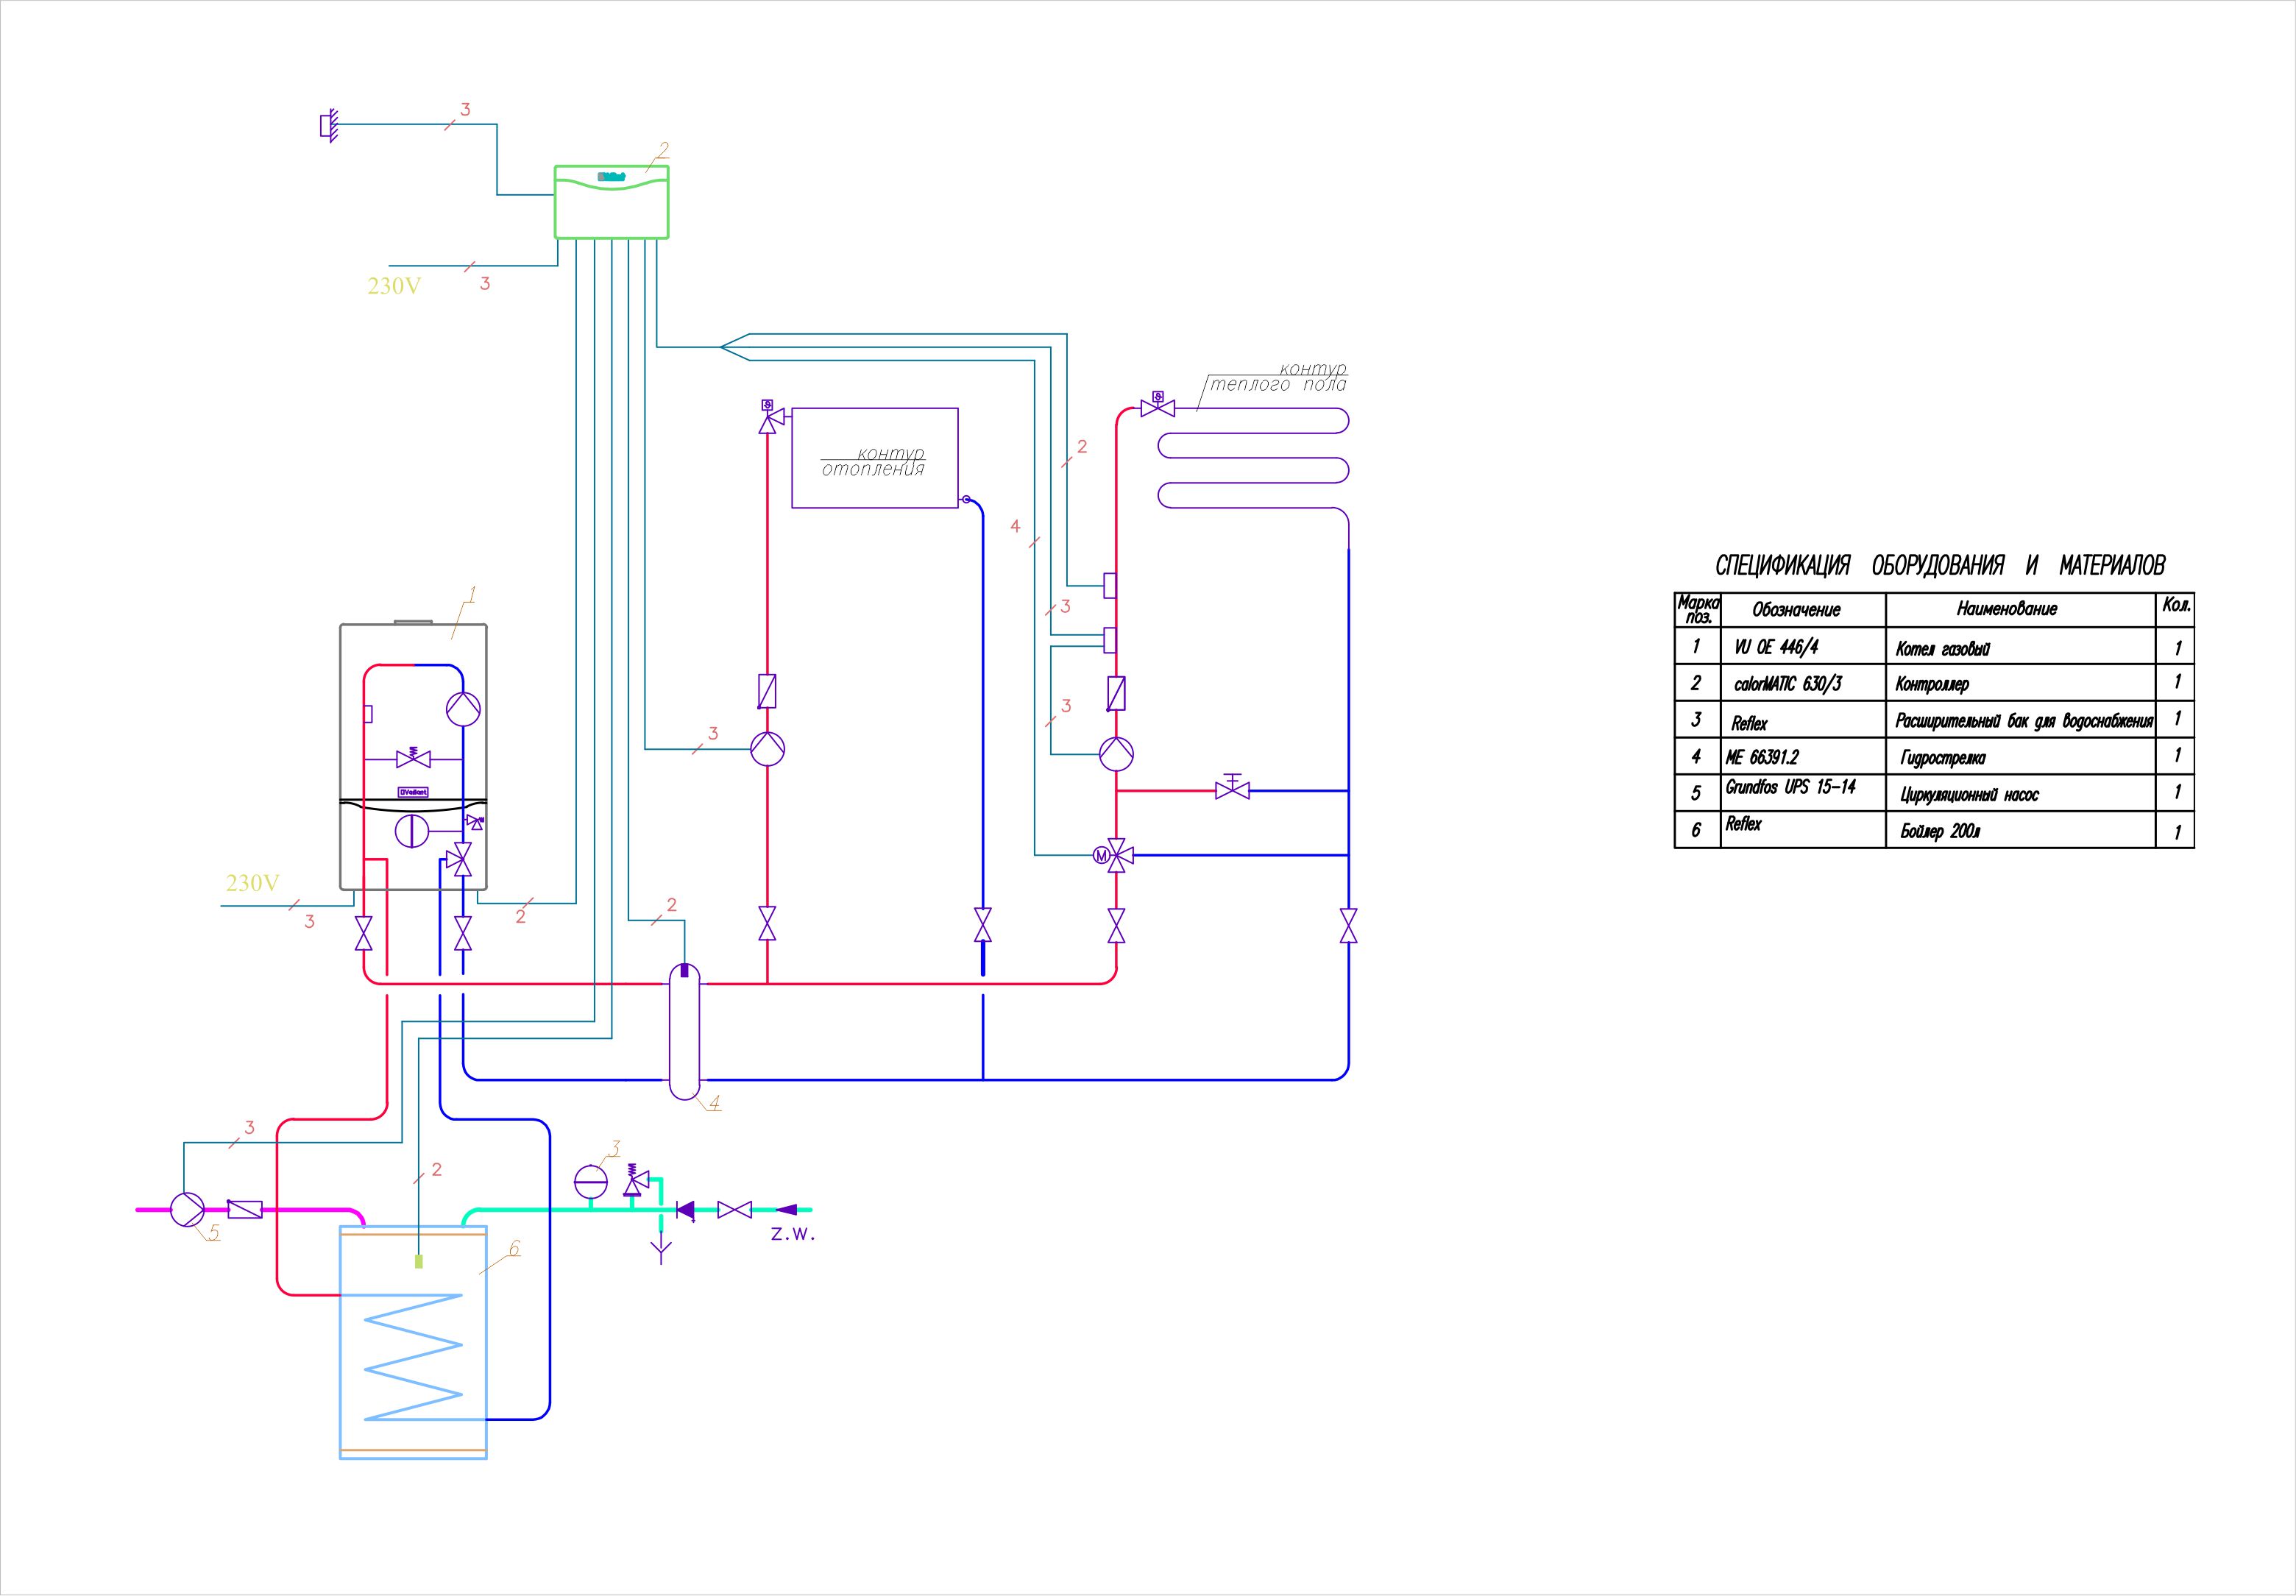2296x1596 pixels.
Task: Select table cell 'calorMATIC 630/3'
Action: [1788, 684]
